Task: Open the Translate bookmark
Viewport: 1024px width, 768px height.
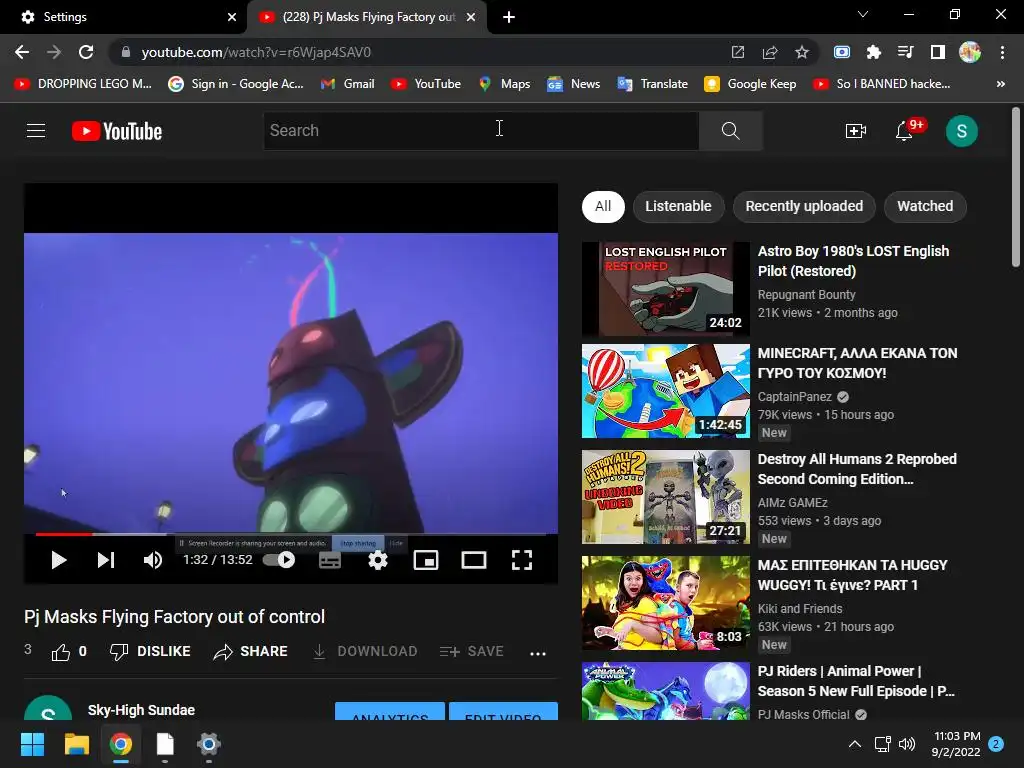Action: pos(652,84)
